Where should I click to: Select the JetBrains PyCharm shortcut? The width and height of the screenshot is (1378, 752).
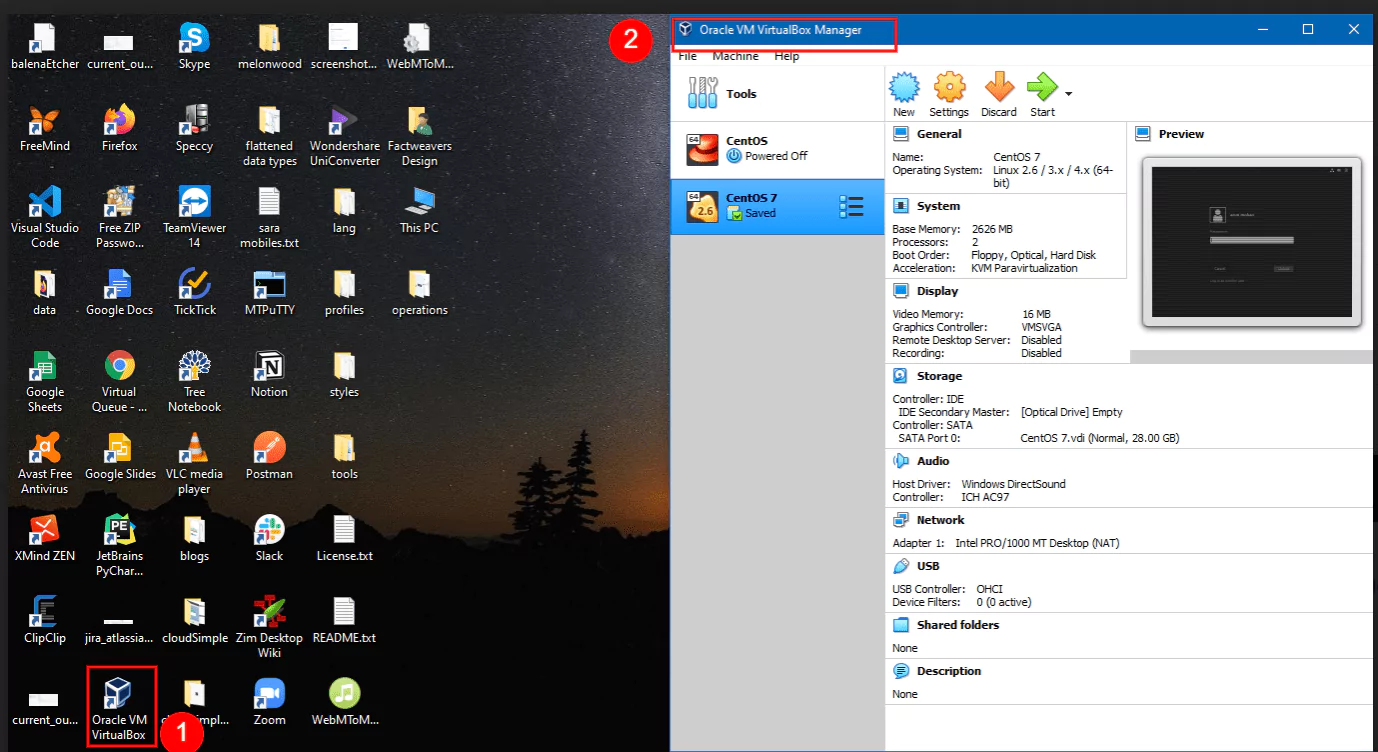tap(119, 546)
